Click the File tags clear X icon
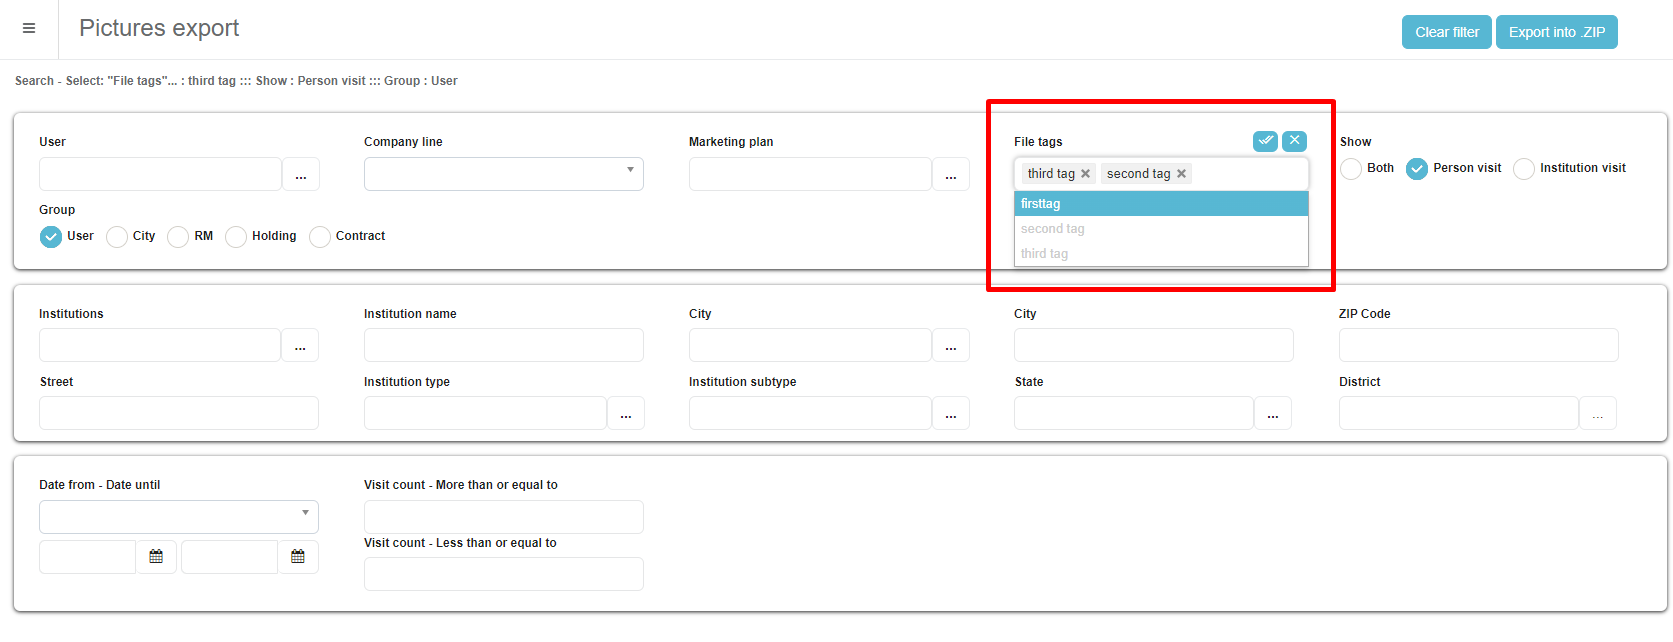 1294,141
